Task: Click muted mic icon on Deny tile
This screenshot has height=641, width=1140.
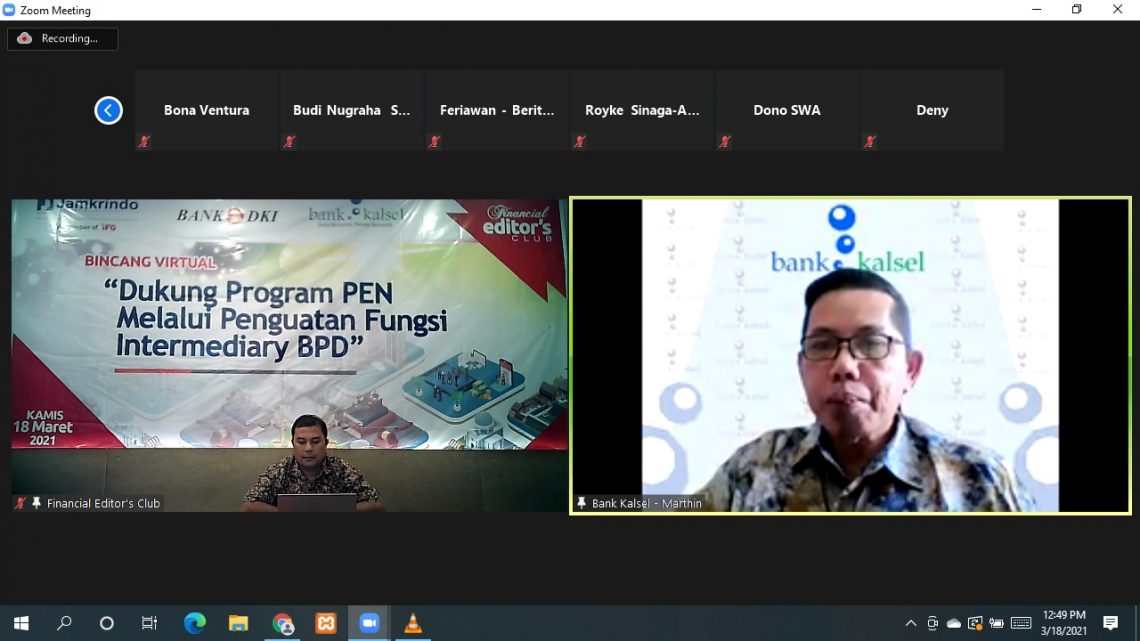Action: point(870,142)
